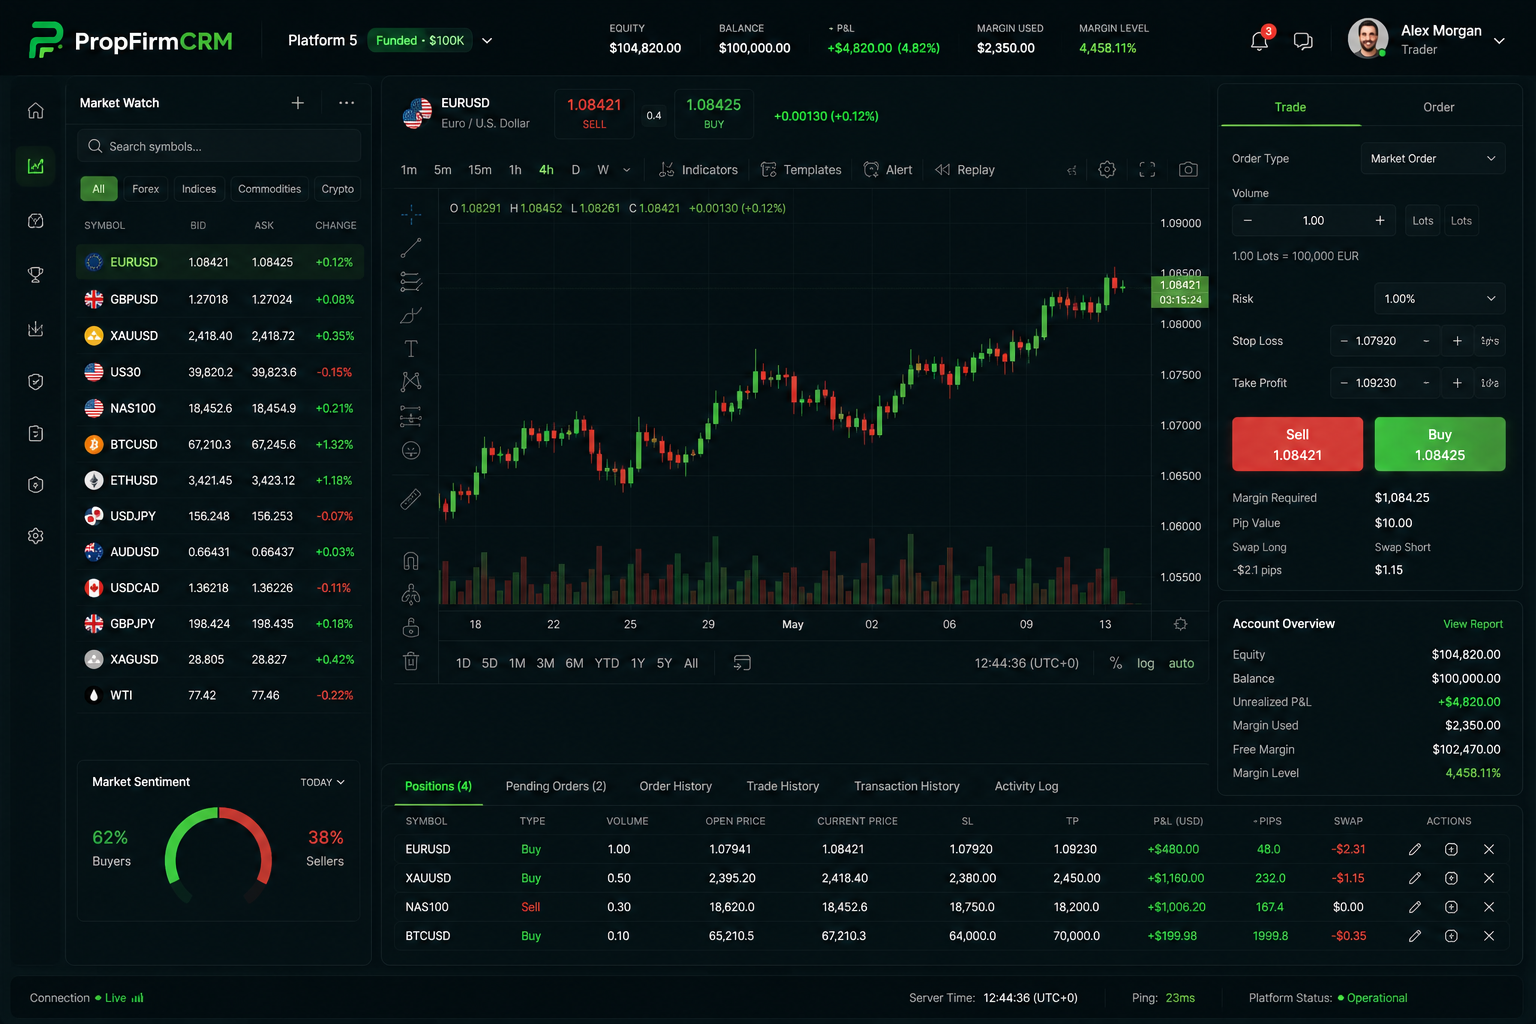1536x1024 pixels.
Task: Select the magnet snap tool
Action: (411, 561)
